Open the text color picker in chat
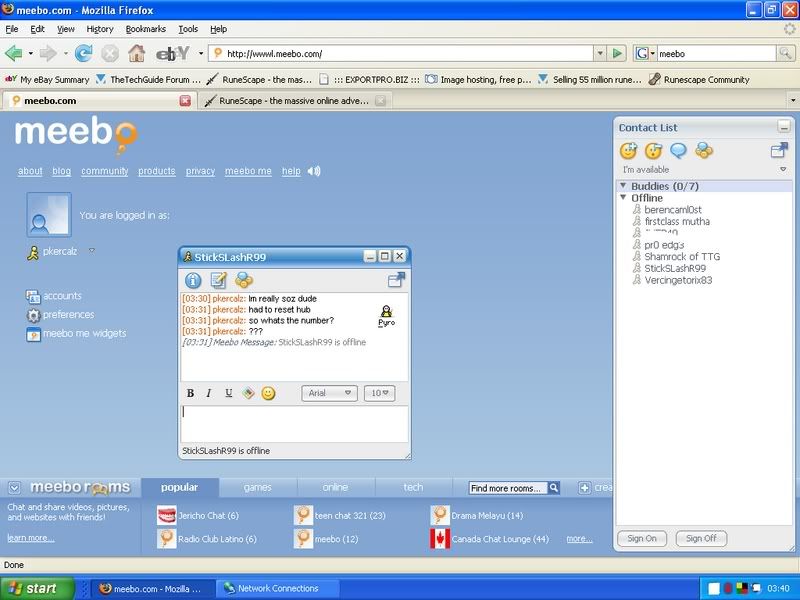 [248, 393]
